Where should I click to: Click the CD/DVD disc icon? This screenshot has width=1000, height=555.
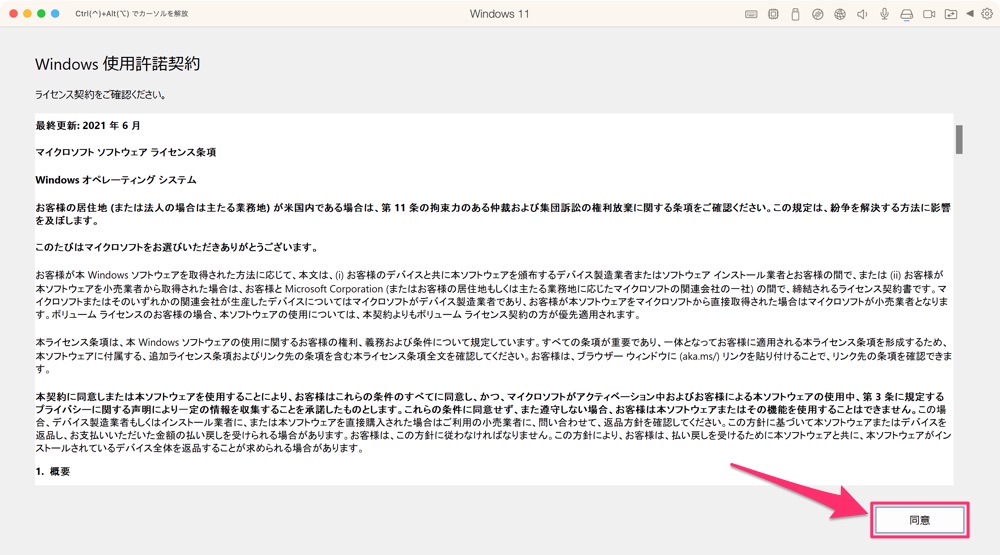[818, 14]
